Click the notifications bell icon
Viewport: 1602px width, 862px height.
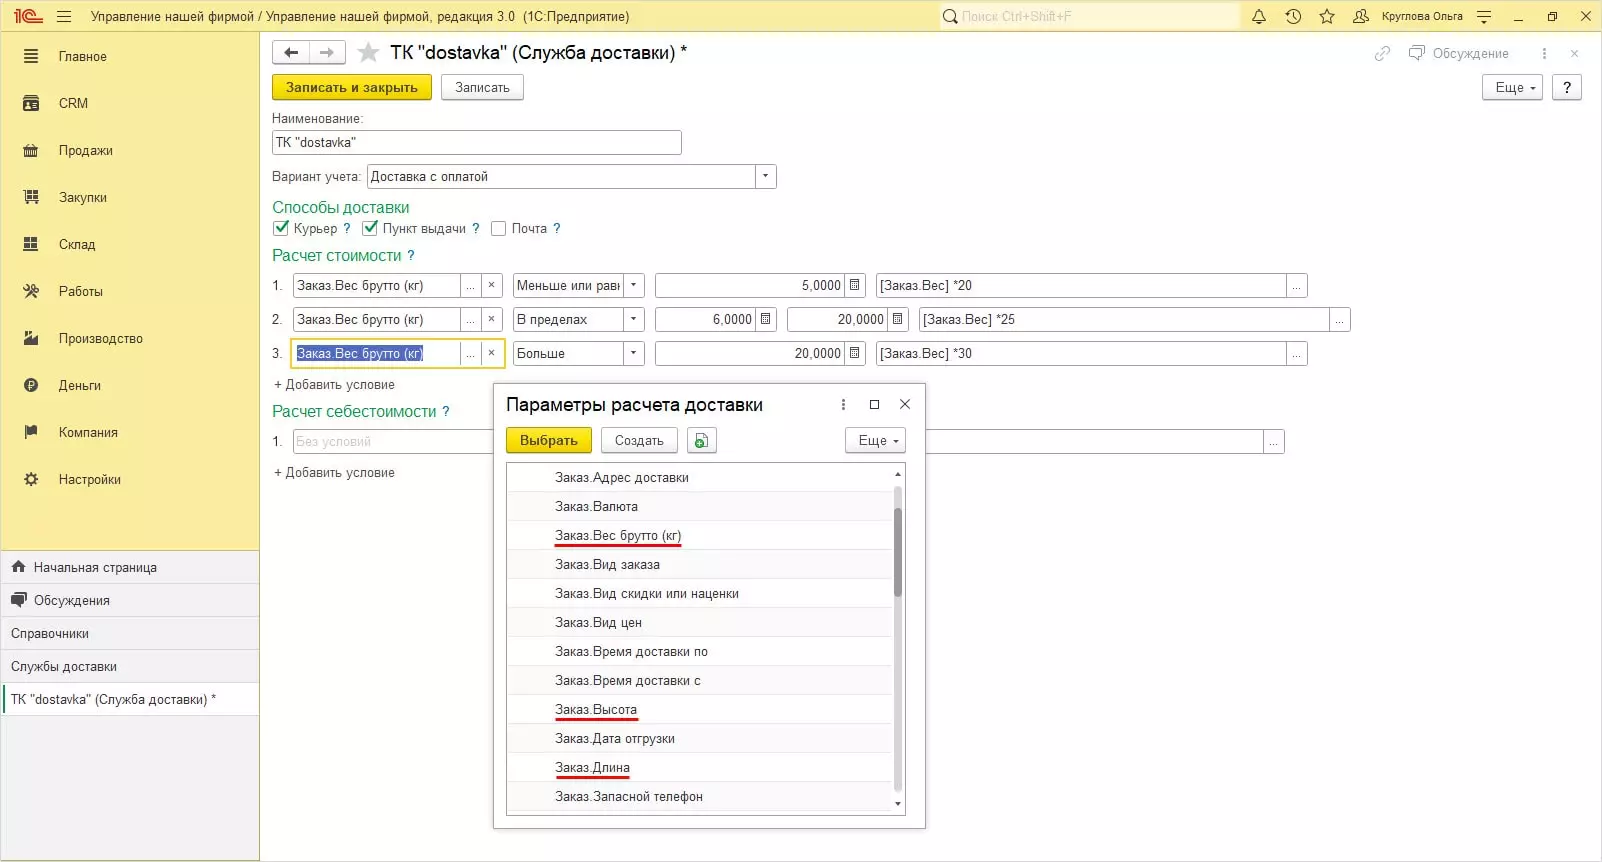pyautogui.click(x=1259, y=16)
